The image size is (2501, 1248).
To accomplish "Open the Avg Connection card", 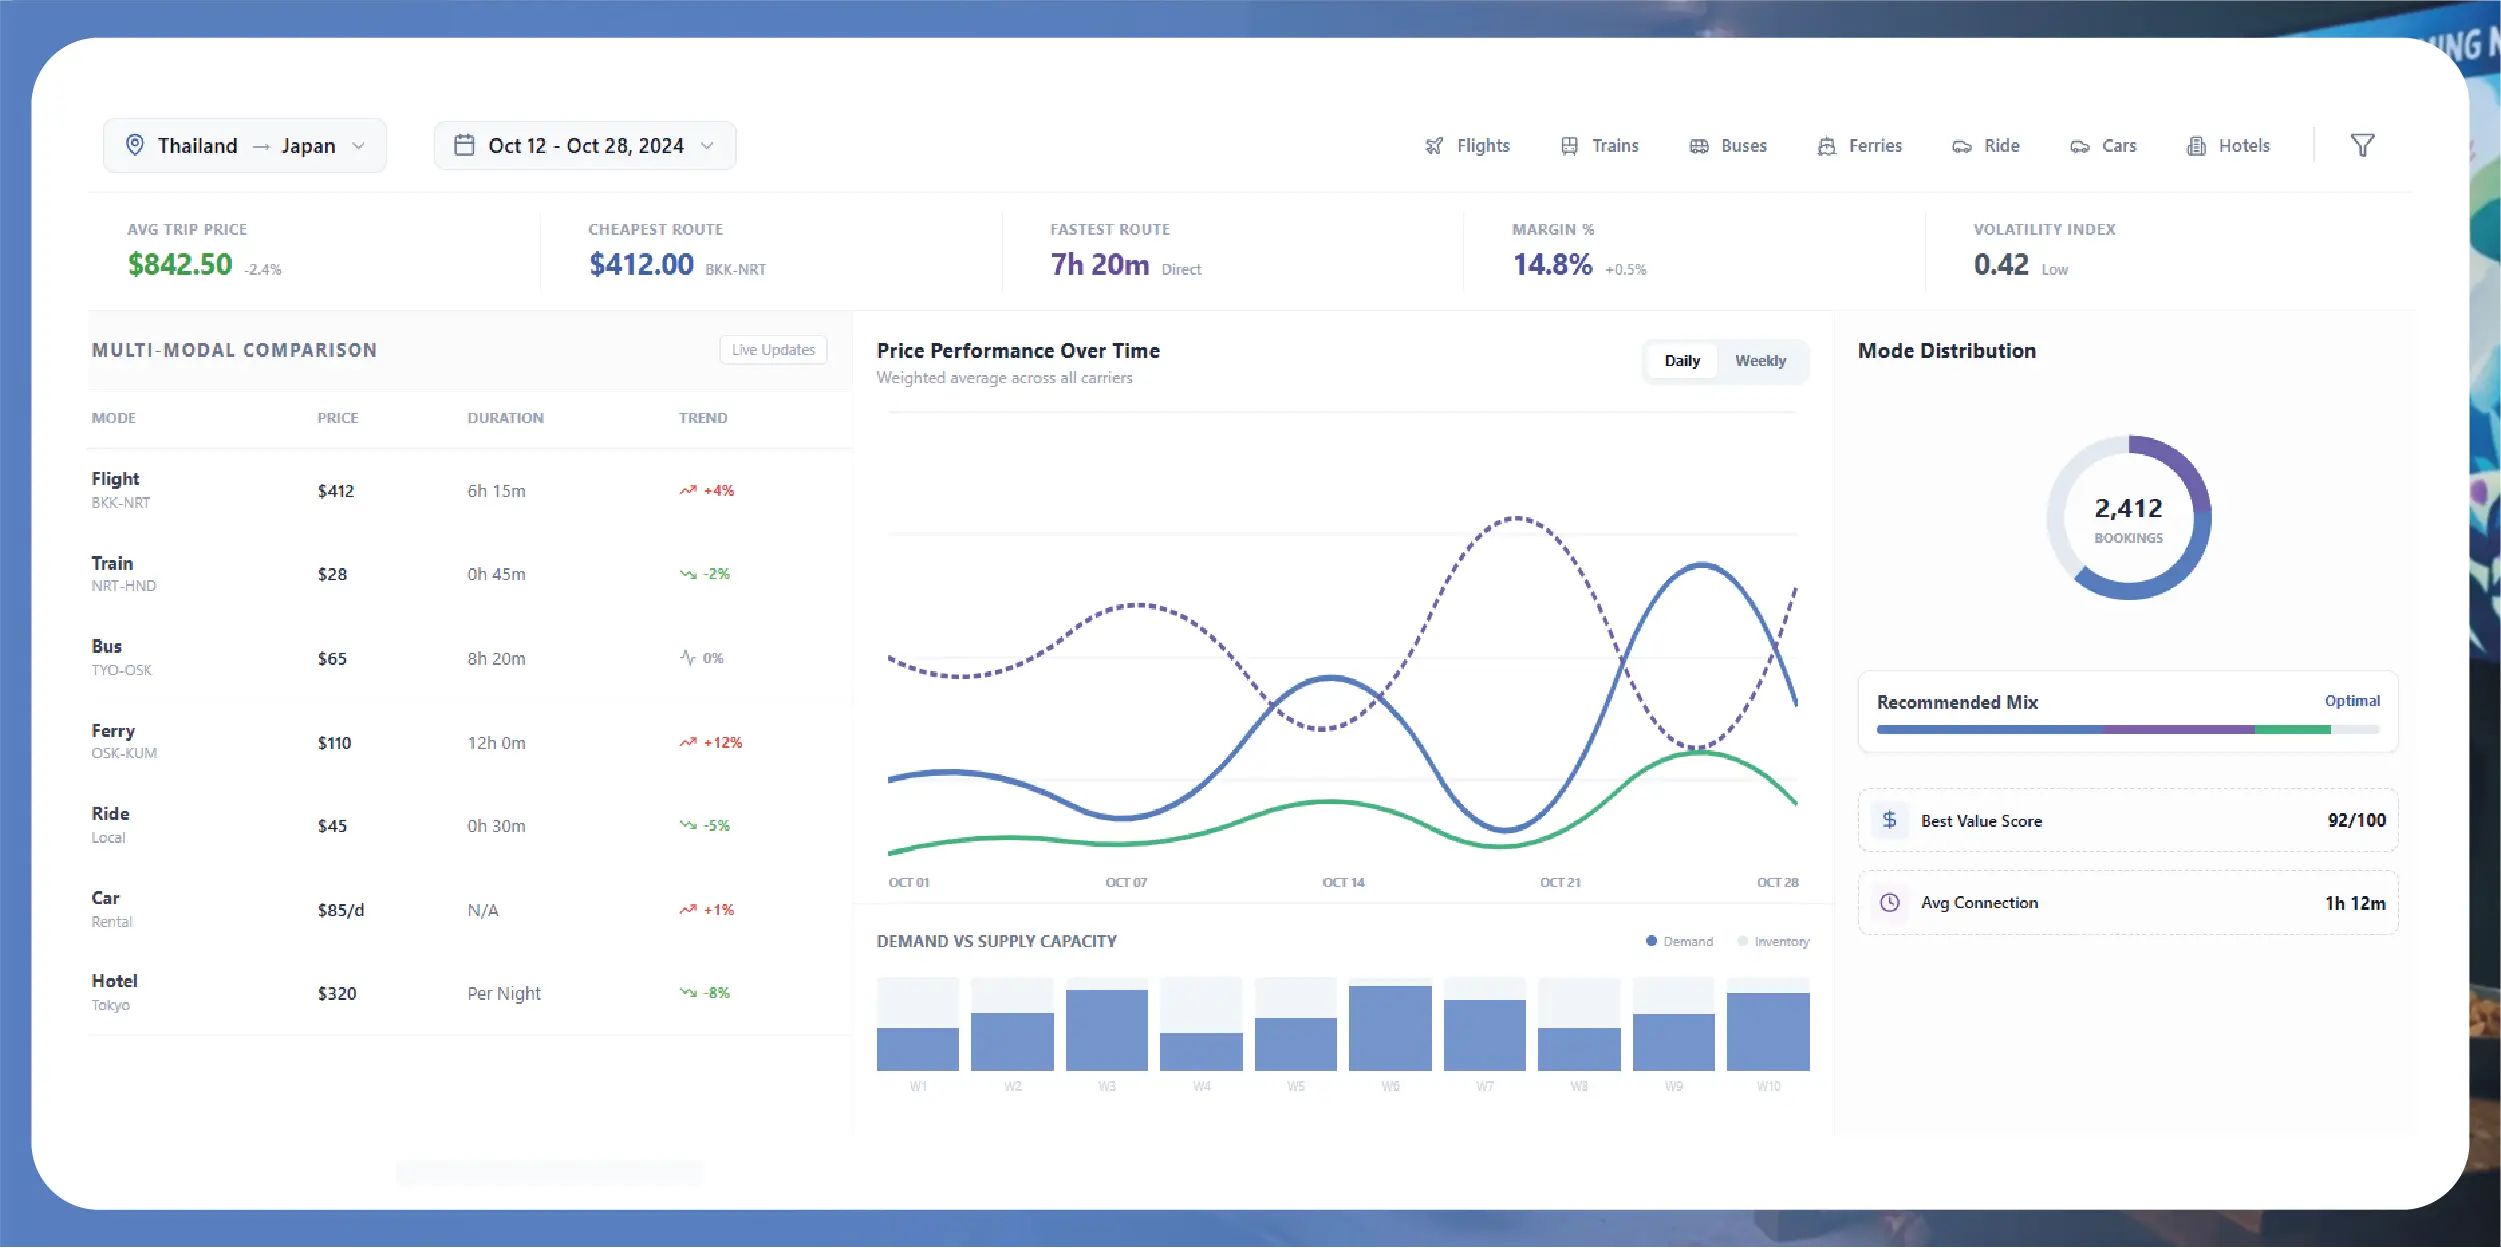I will (2128, 902).
